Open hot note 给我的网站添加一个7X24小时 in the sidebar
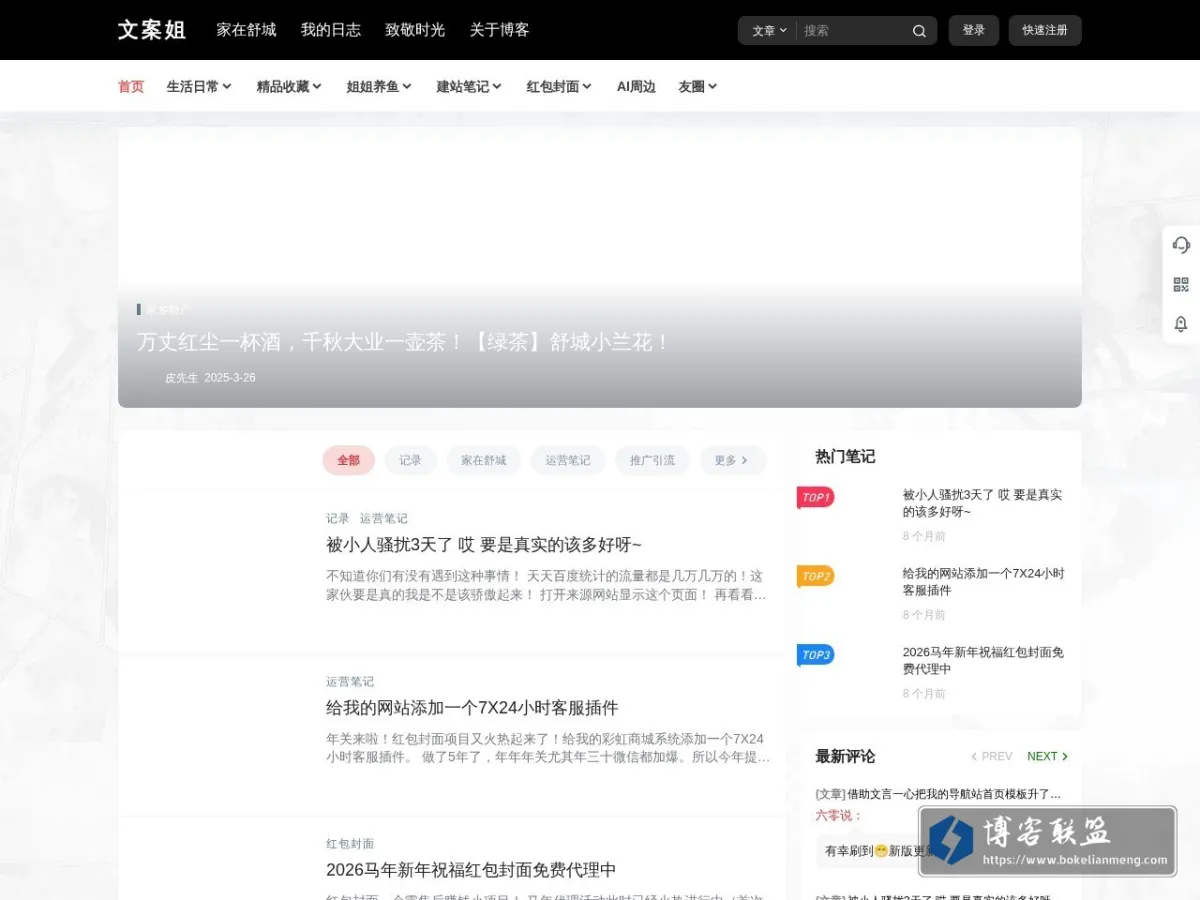This screenshot has width=1200, height=900. click(x=983, y=582)
